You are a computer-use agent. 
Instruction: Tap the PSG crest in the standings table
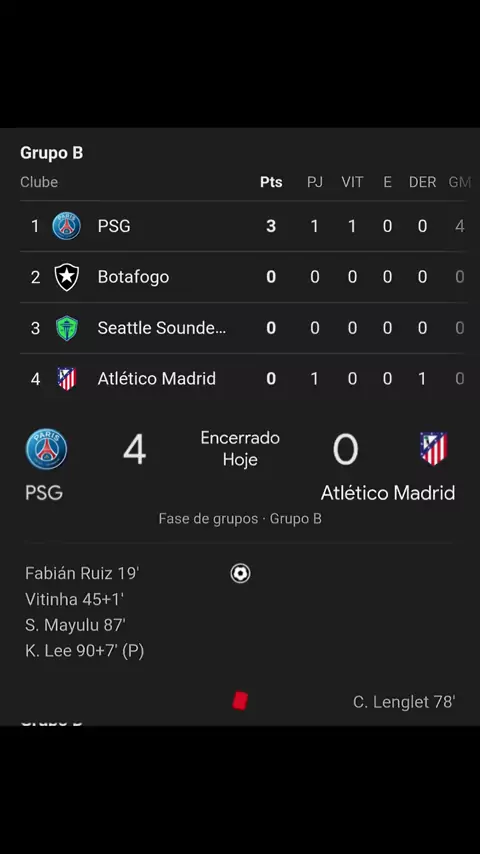pyautogui.click(x=66, y=226)
